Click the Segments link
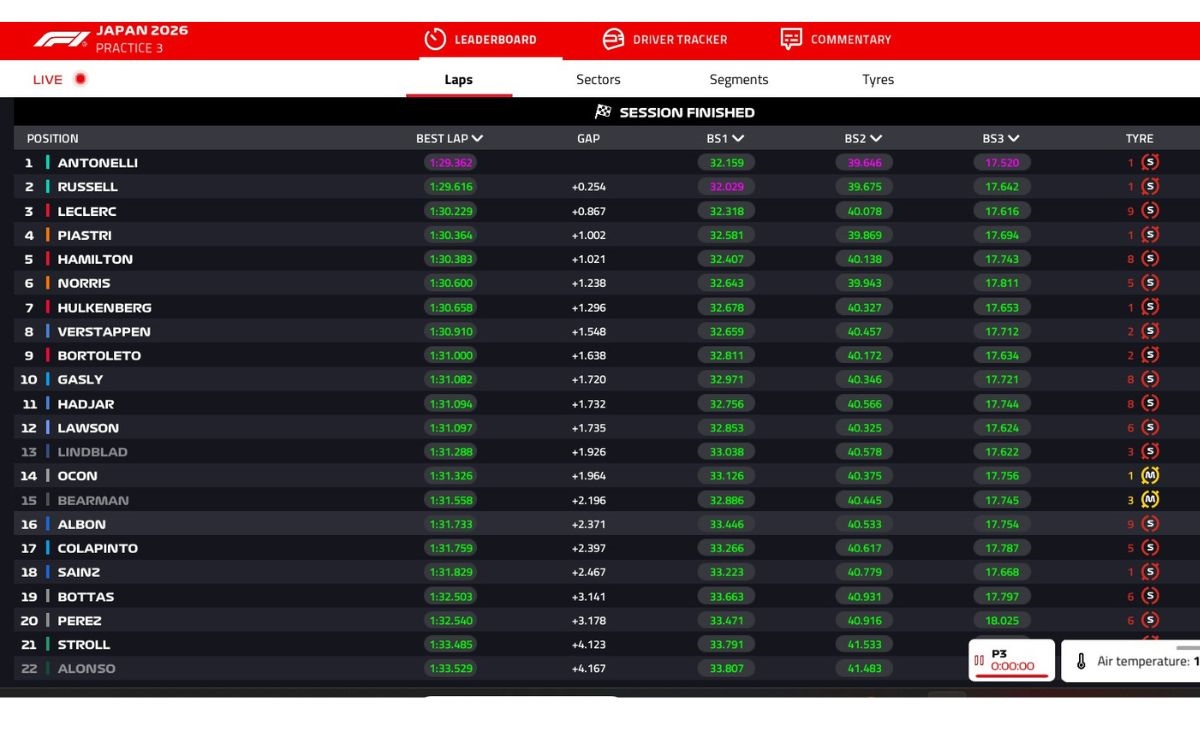1200x729 pixels. [739, 79]
